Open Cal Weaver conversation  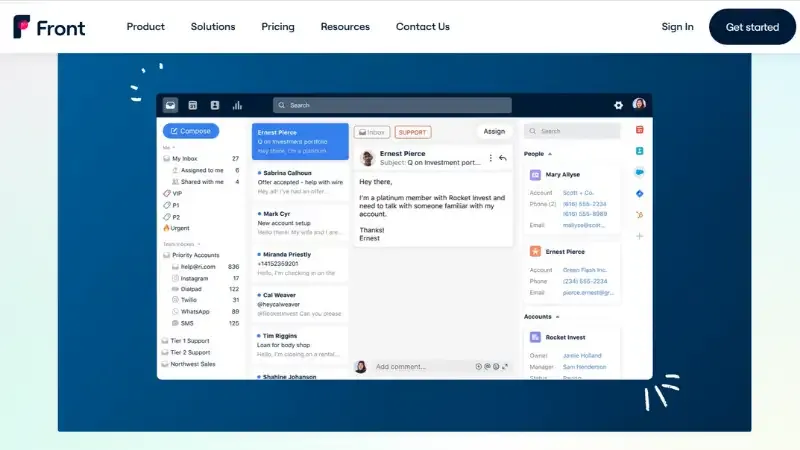300,304
